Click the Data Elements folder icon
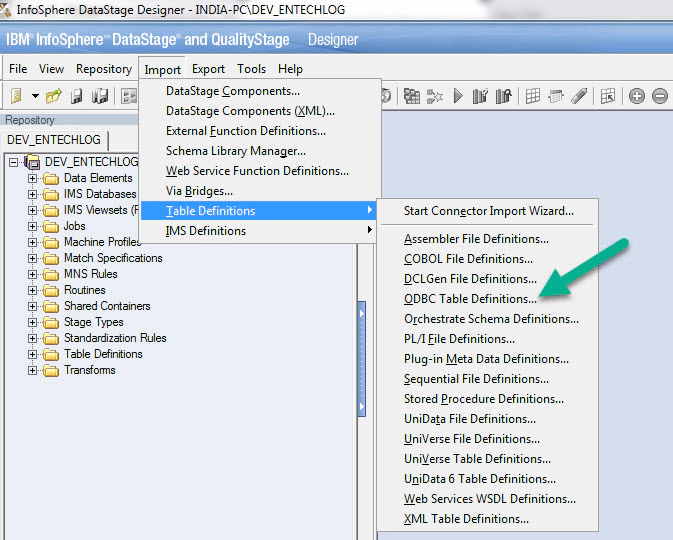The width and height of the screenshot is (673, 540). [51, 178]
